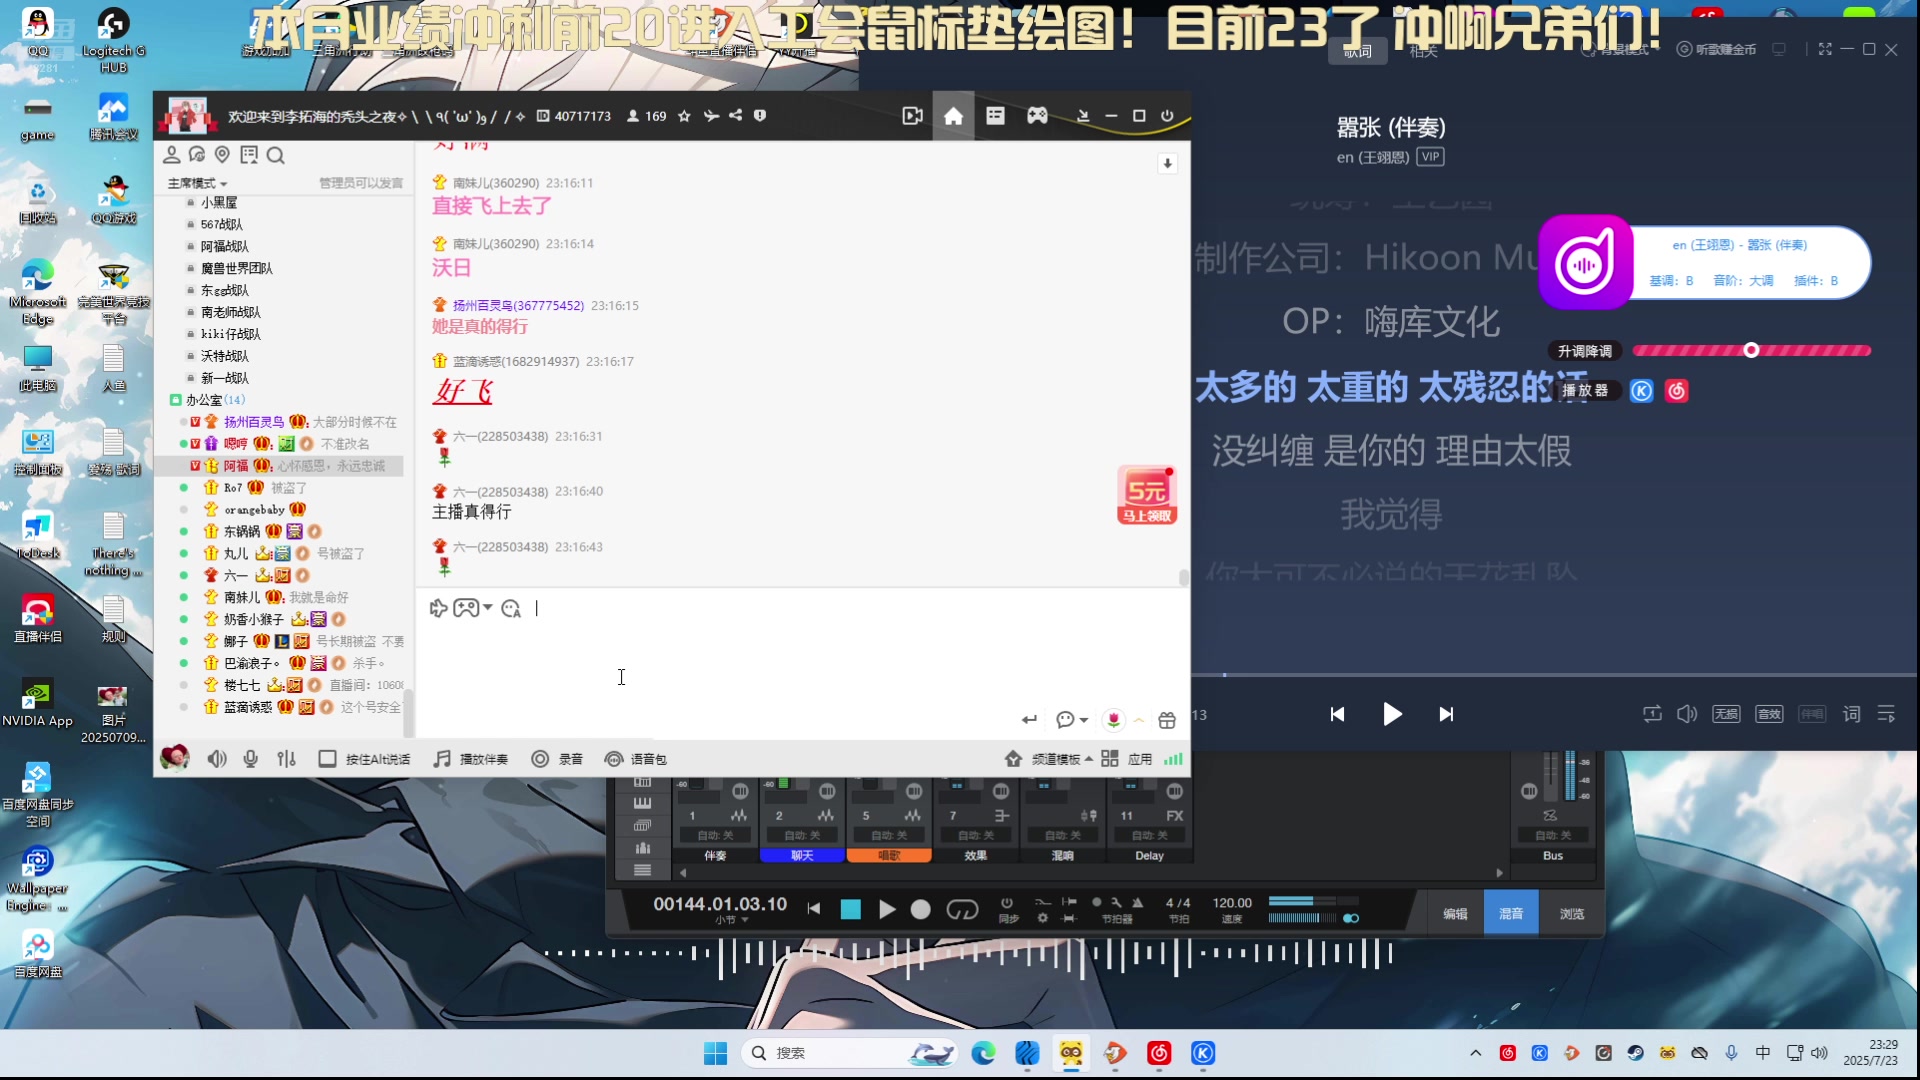The height and width of the screenshot is (1080, 1920).
Task: Open the emoji face icon in chat input
Action: pyautogui.click(x=511, y=609)
